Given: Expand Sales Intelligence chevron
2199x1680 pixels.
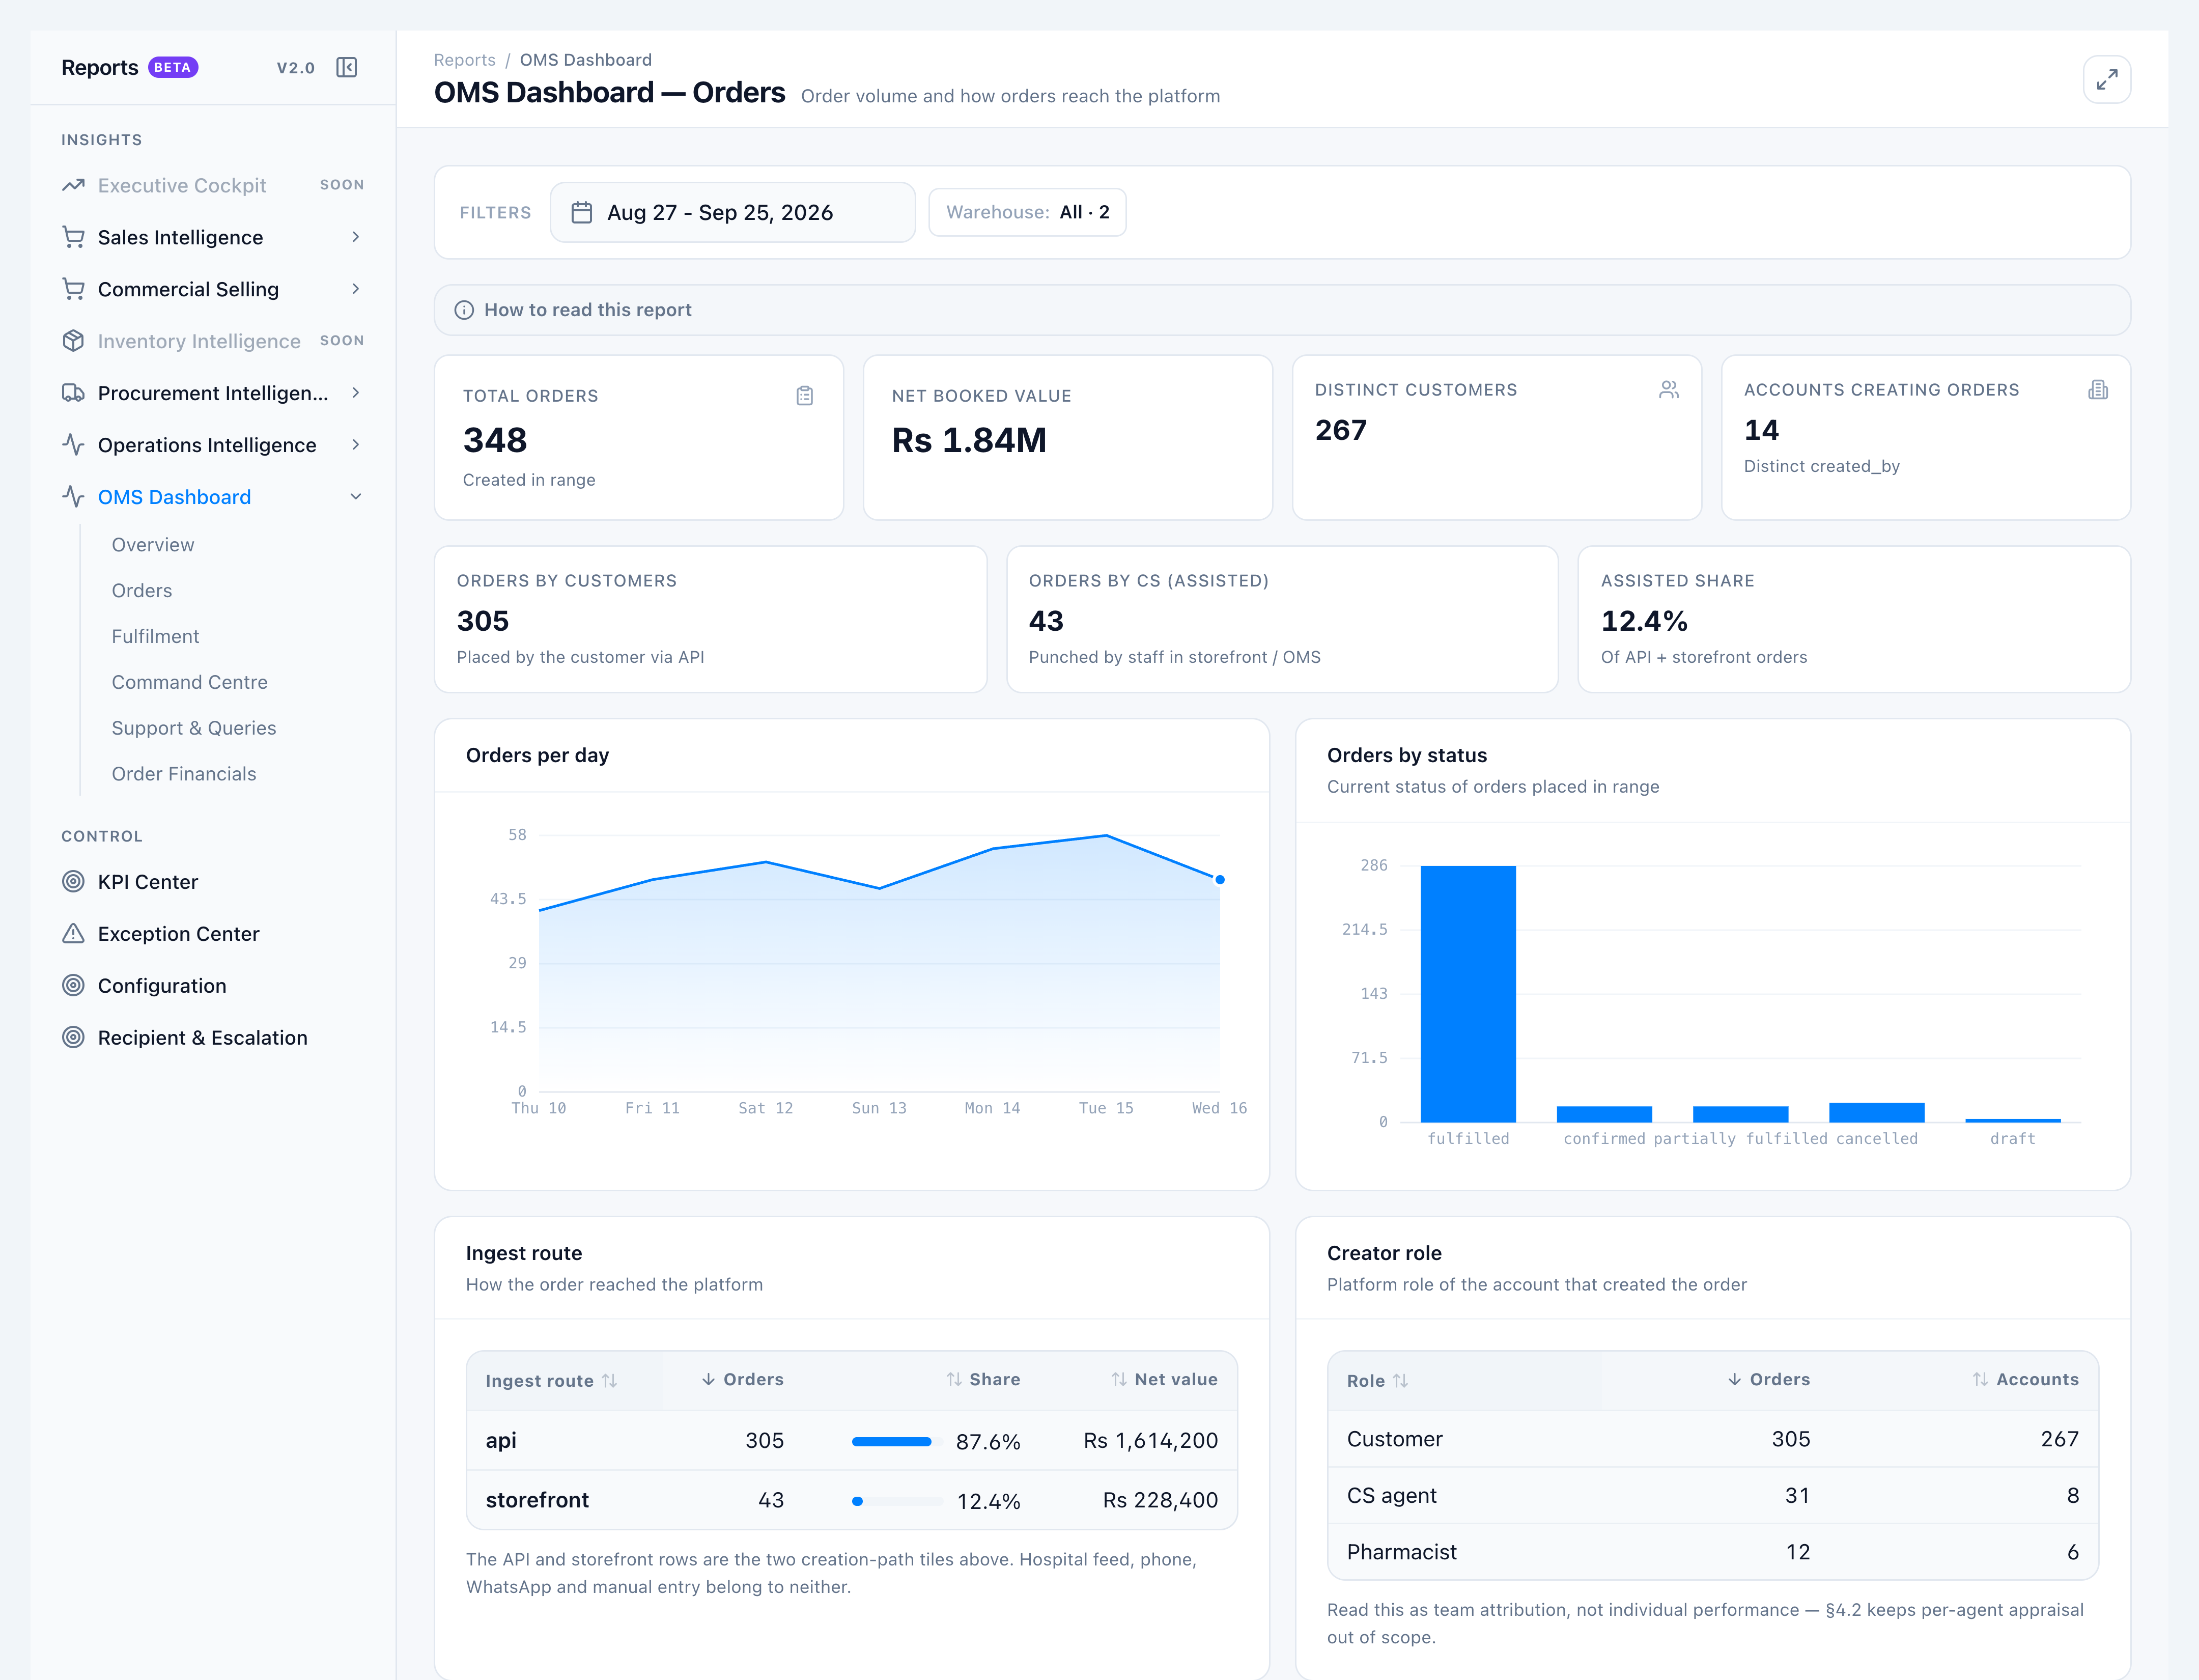Looking at the screenshot, I should click(x=355, y=237).
